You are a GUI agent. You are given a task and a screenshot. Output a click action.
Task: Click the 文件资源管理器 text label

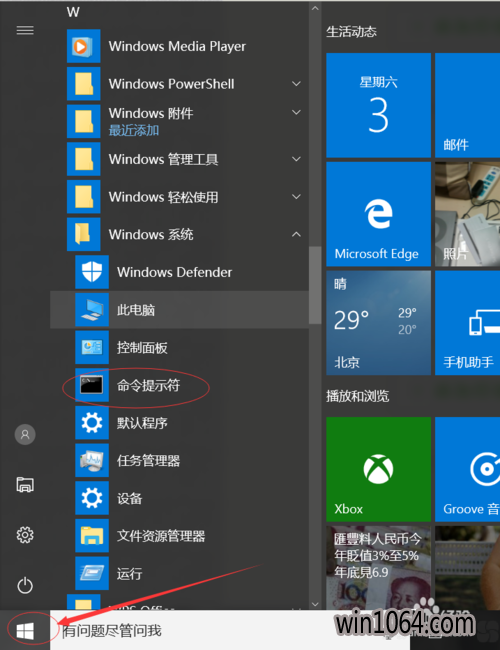tap(161, 536)
